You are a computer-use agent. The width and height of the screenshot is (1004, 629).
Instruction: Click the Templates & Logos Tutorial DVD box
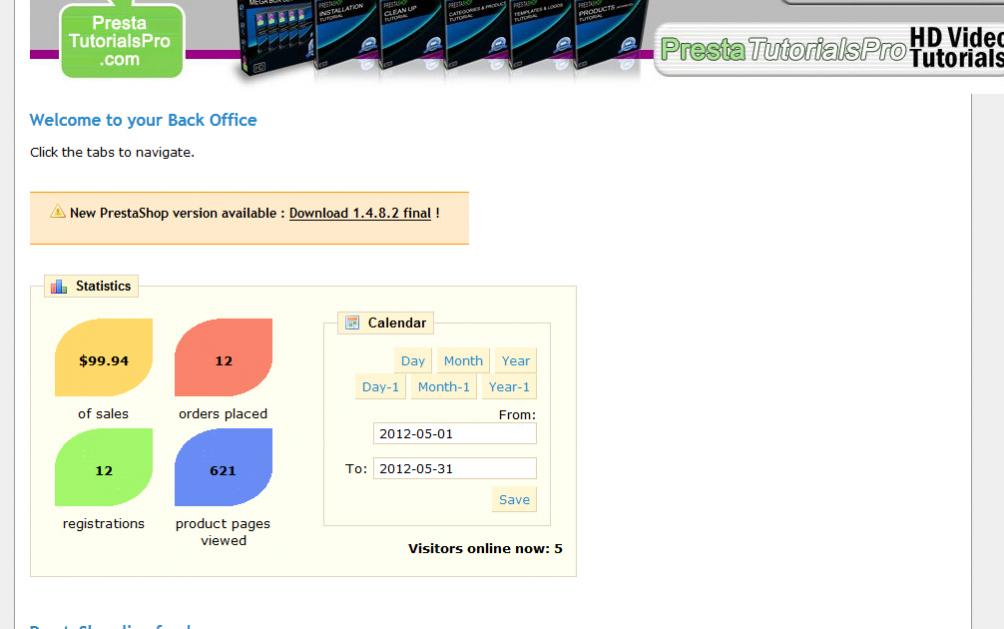click(541, 35)
